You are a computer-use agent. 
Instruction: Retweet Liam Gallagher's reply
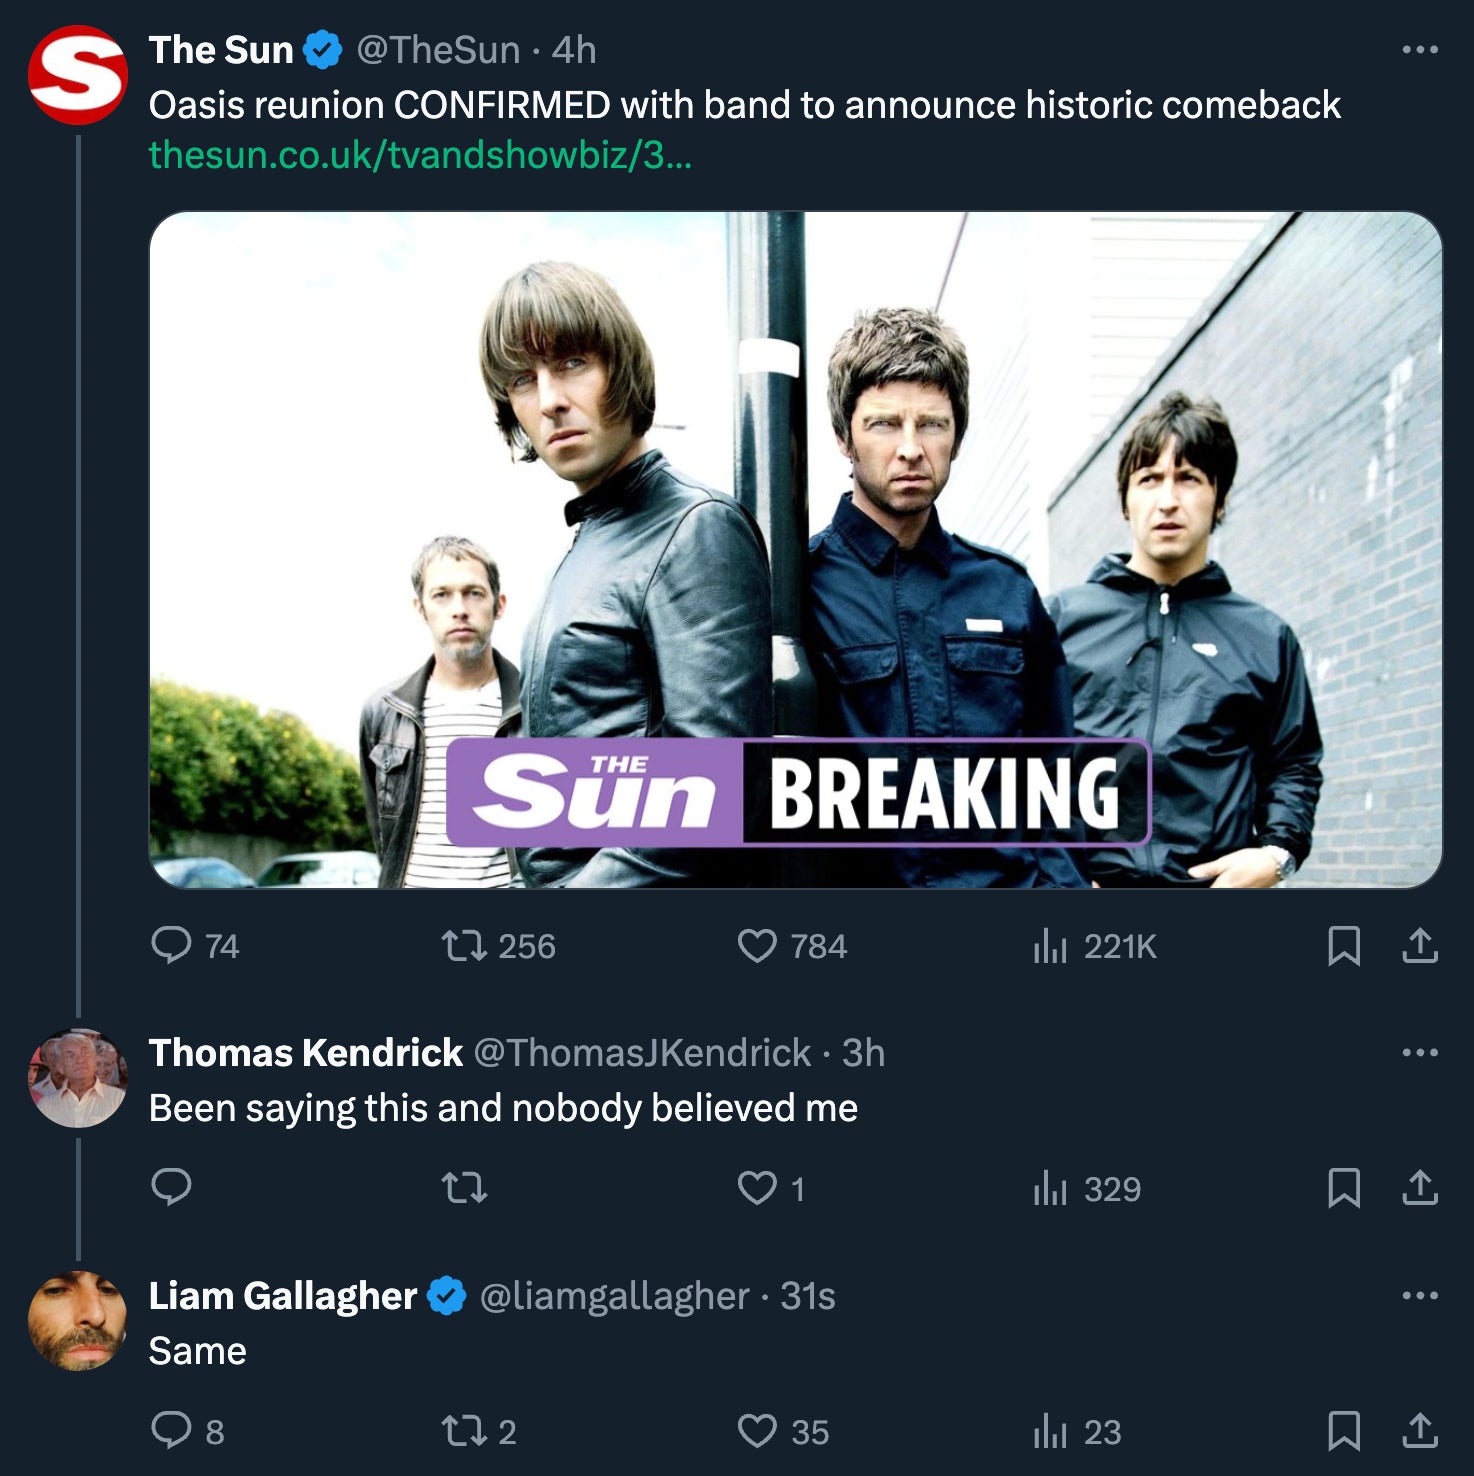point(465,1431)
